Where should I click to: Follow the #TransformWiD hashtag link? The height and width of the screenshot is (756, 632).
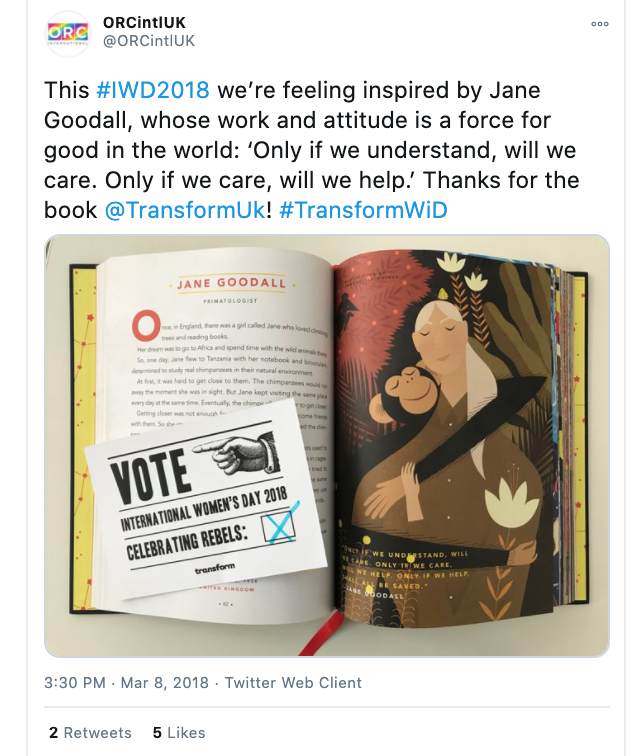(x=363, y=210)
